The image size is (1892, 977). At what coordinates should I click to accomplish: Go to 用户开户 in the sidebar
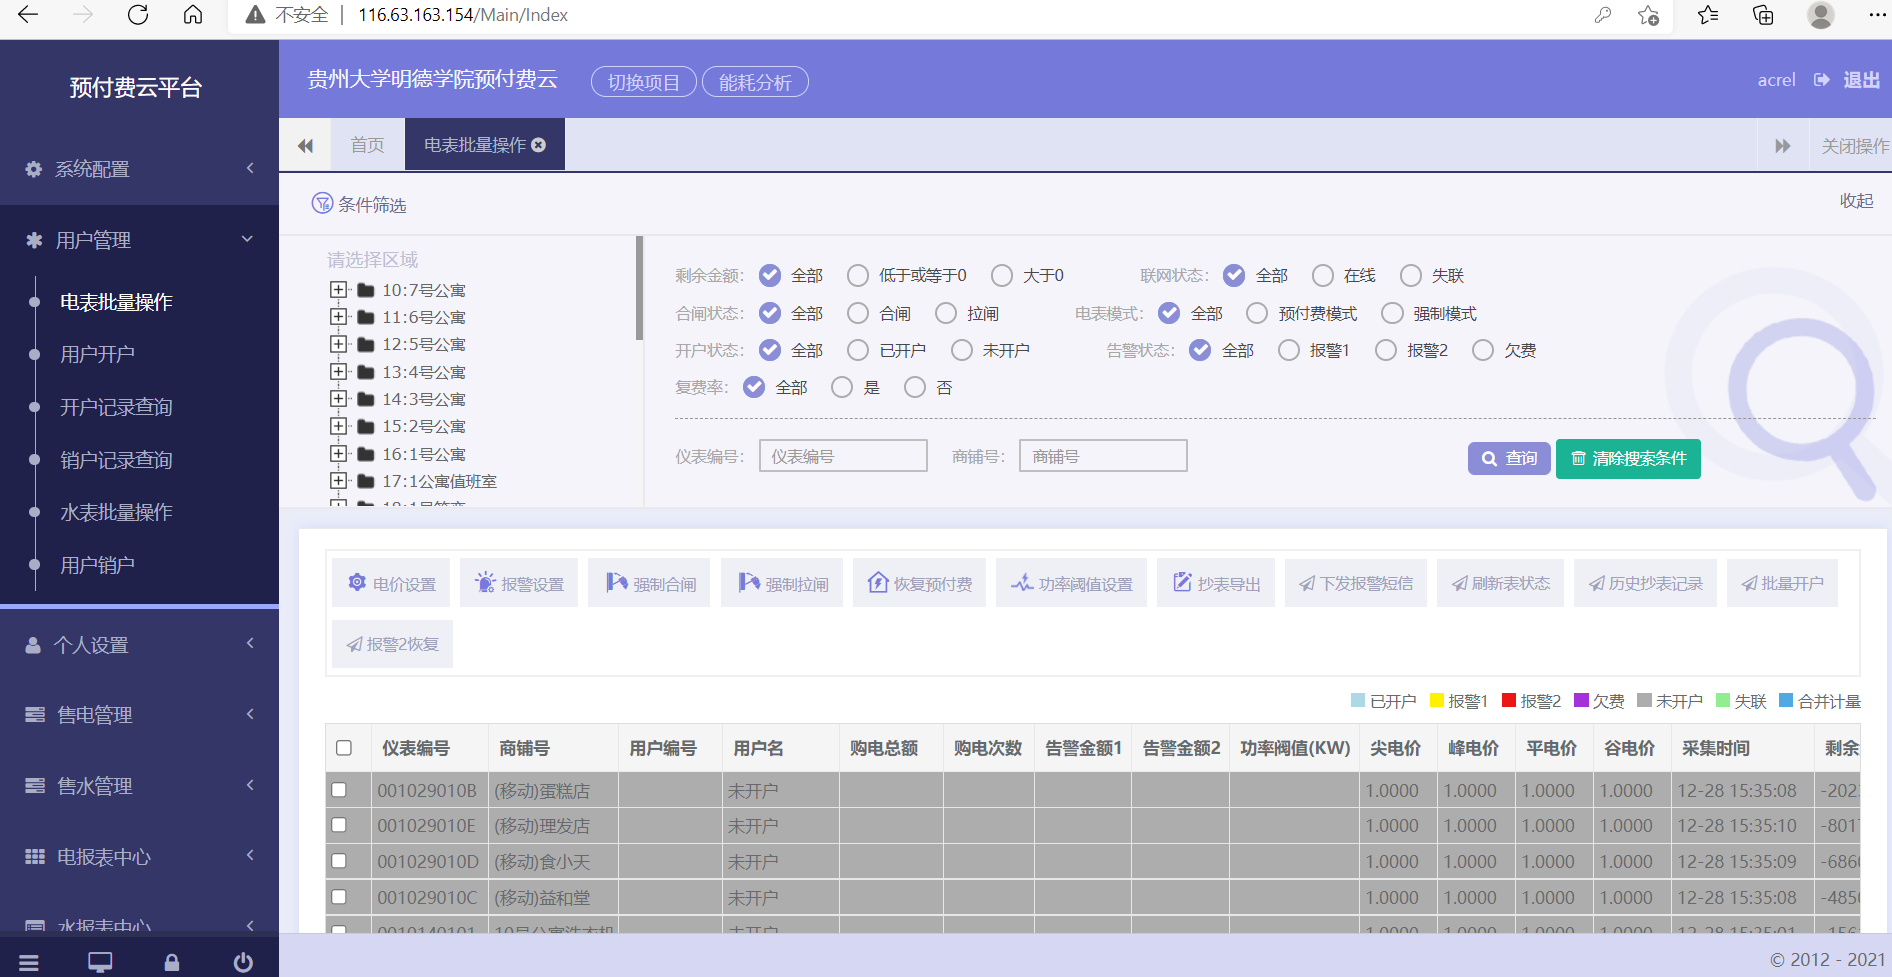(x=97, y=354)
